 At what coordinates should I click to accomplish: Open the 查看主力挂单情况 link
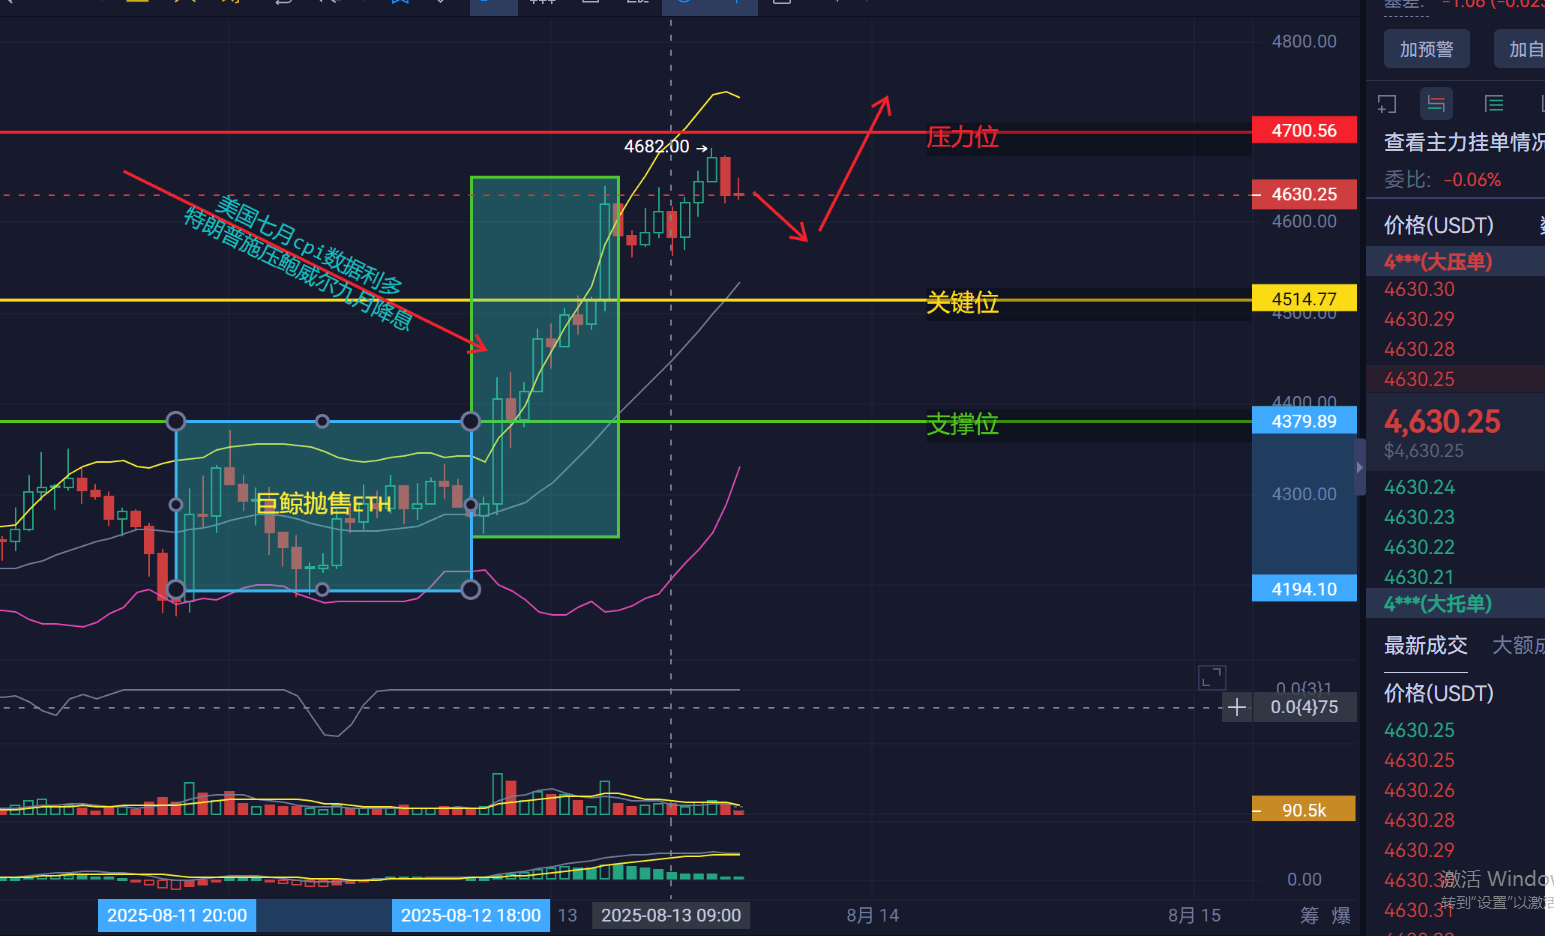(x=1464, y=142)
